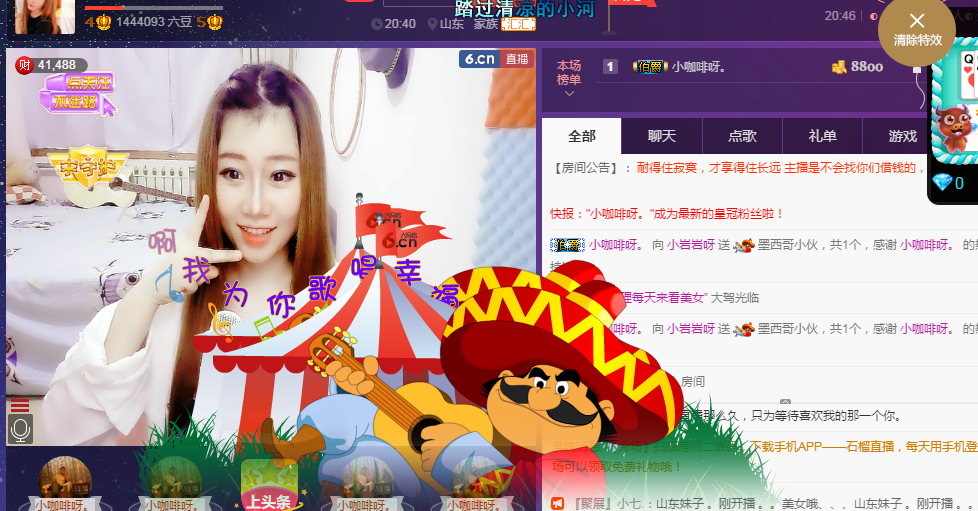Click the 41,488 wealth value
Viewport: 978px width, 511px height.
[x=57, y=65]
